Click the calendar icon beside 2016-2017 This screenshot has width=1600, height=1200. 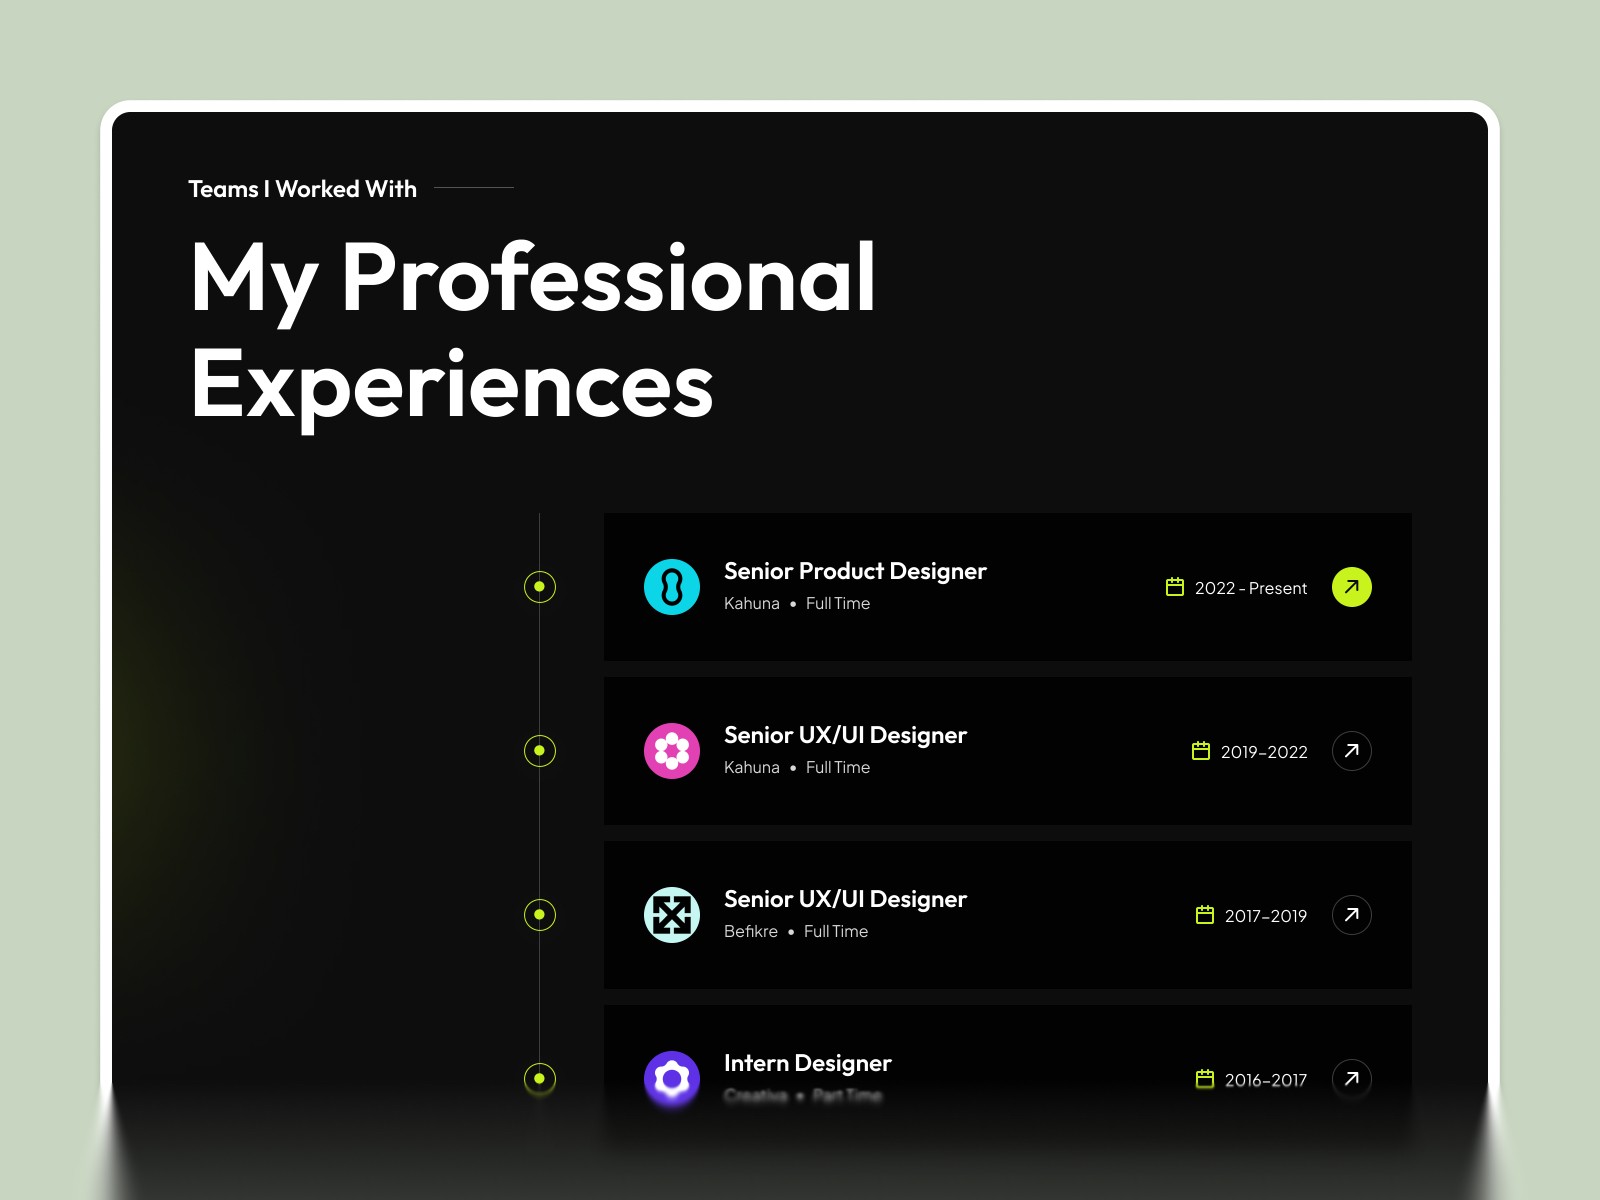(1205, 1079)
